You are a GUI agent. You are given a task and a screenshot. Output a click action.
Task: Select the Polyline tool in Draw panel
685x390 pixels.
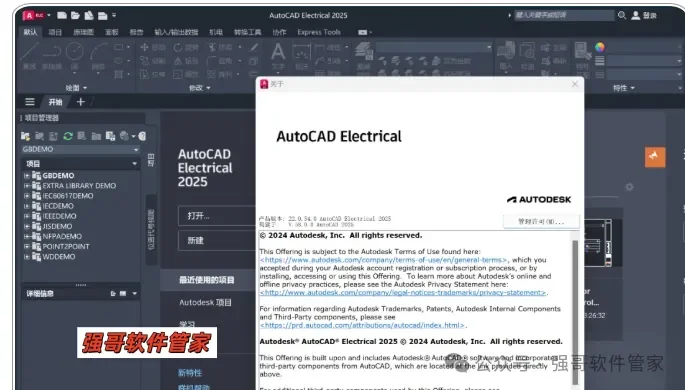[x=52, y=55]
